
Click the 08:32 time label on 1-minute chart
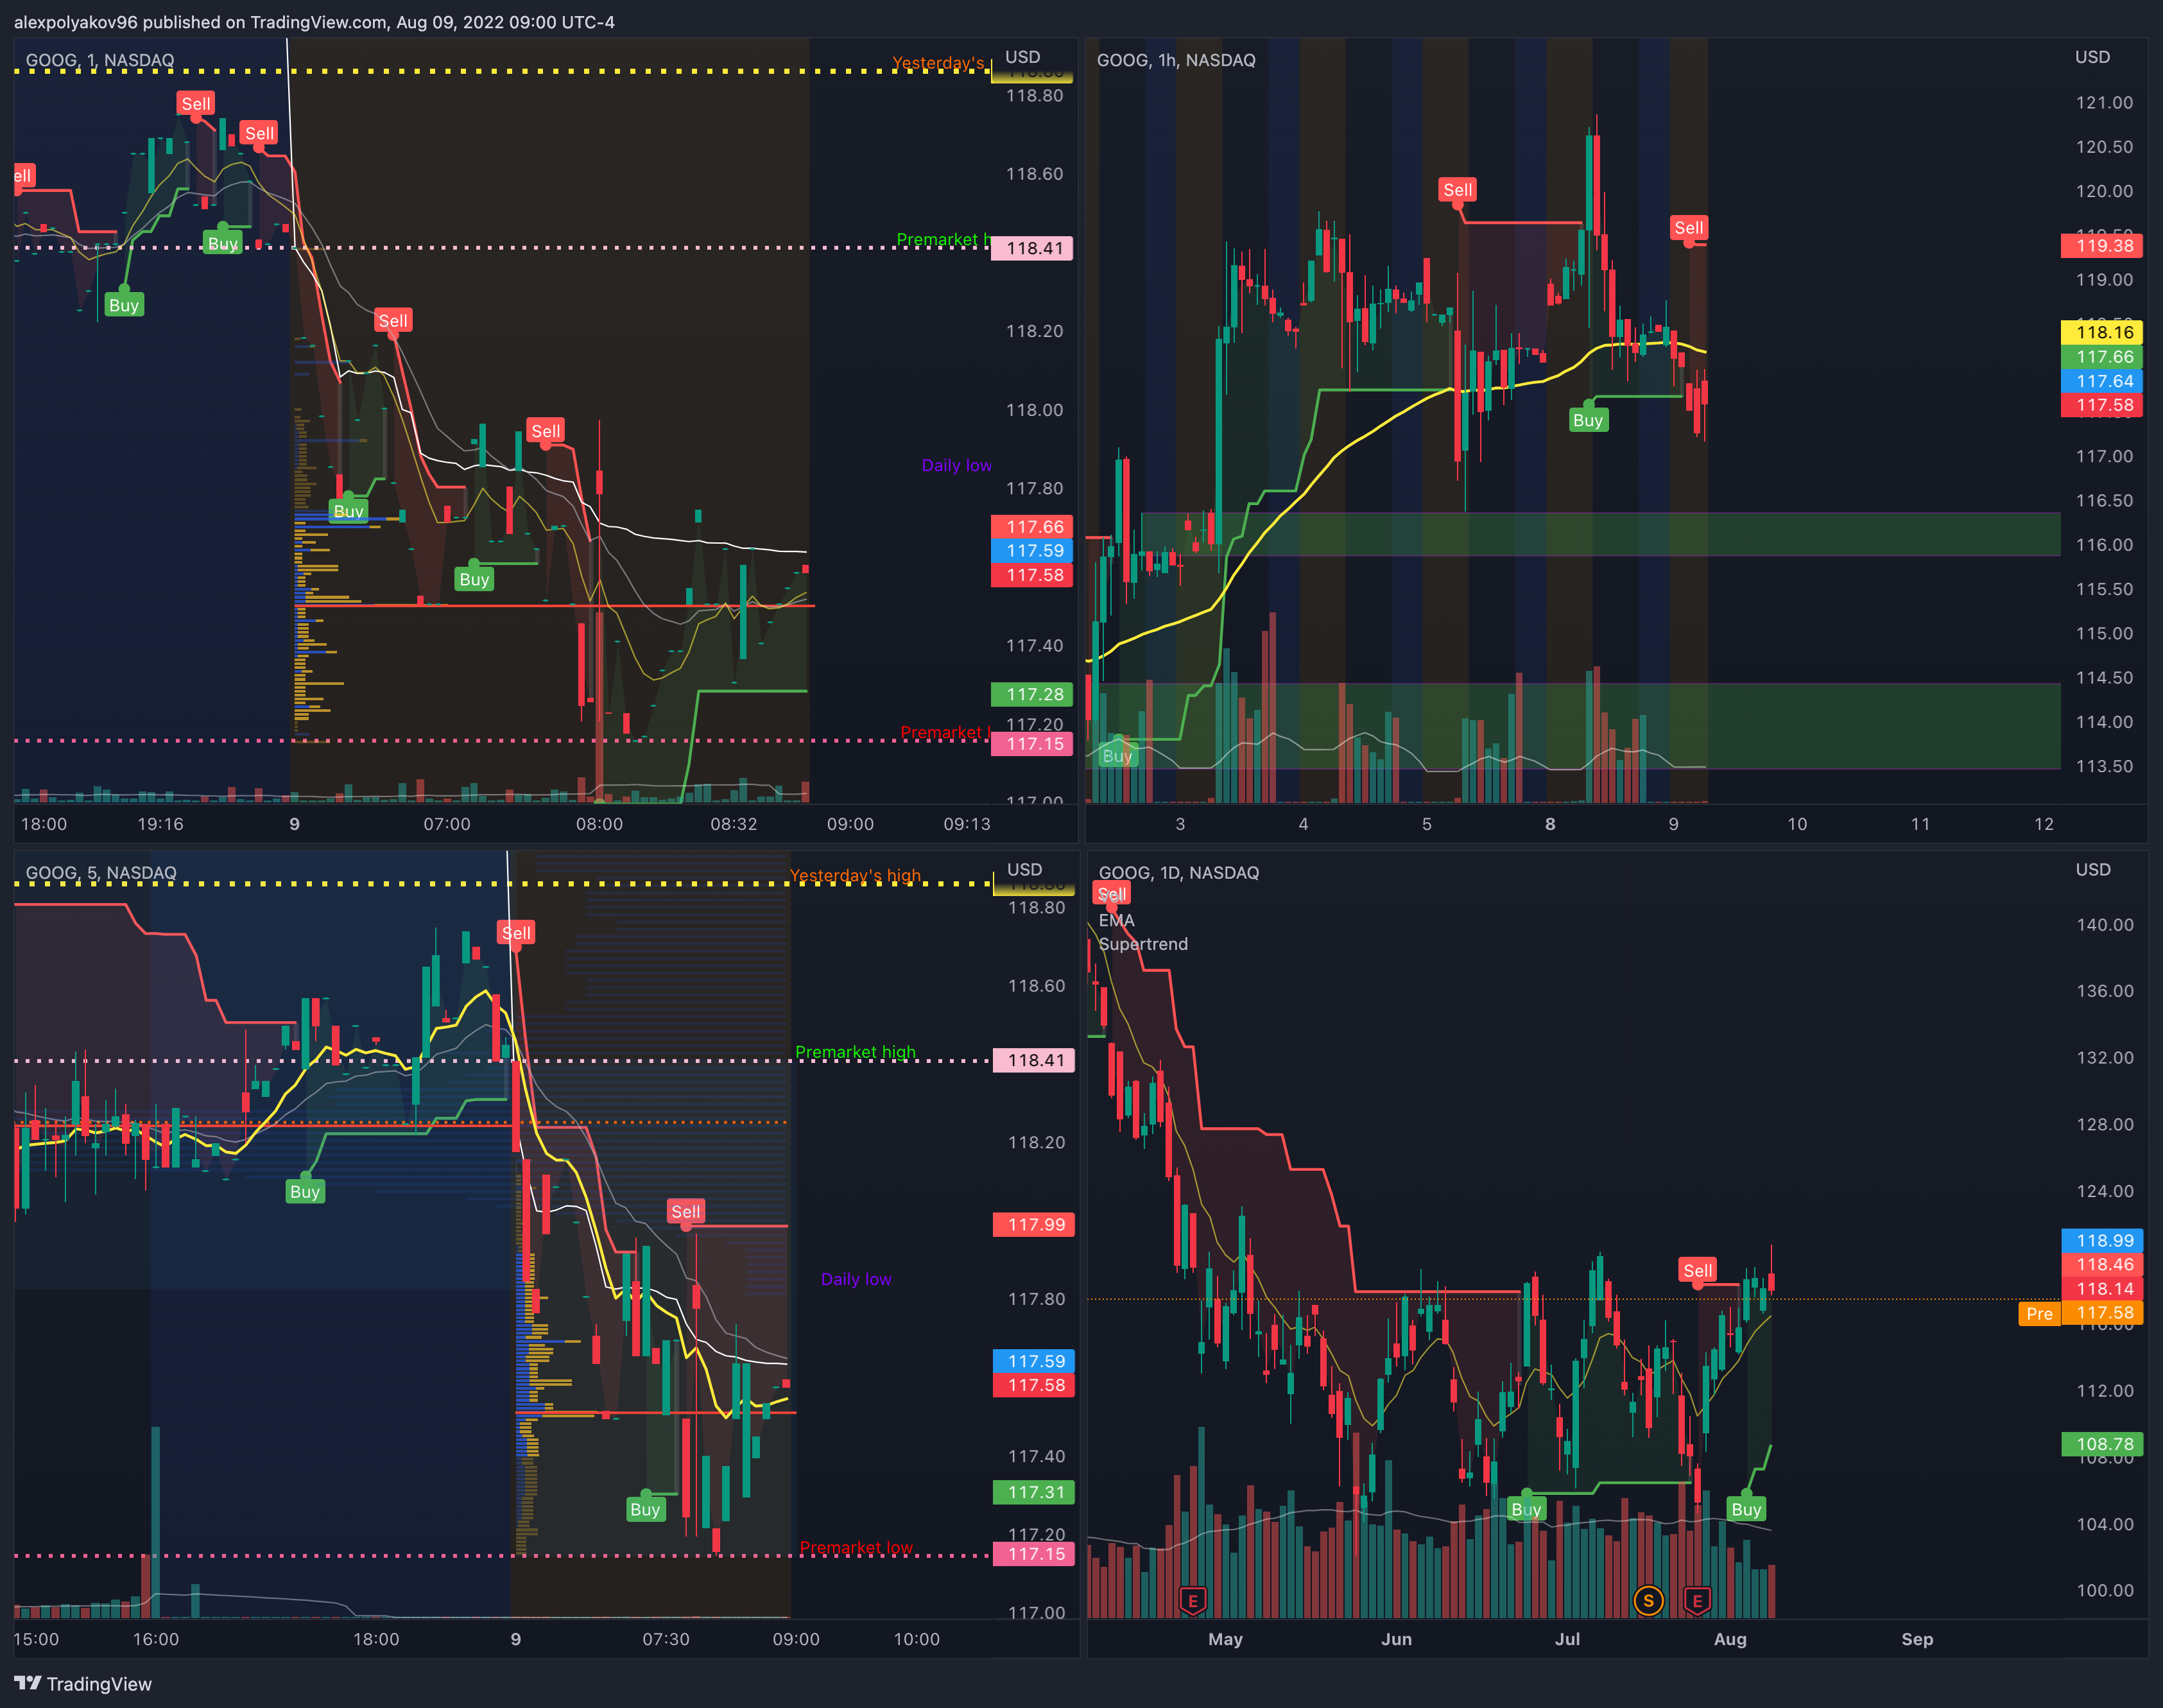(x=734, y=824)
